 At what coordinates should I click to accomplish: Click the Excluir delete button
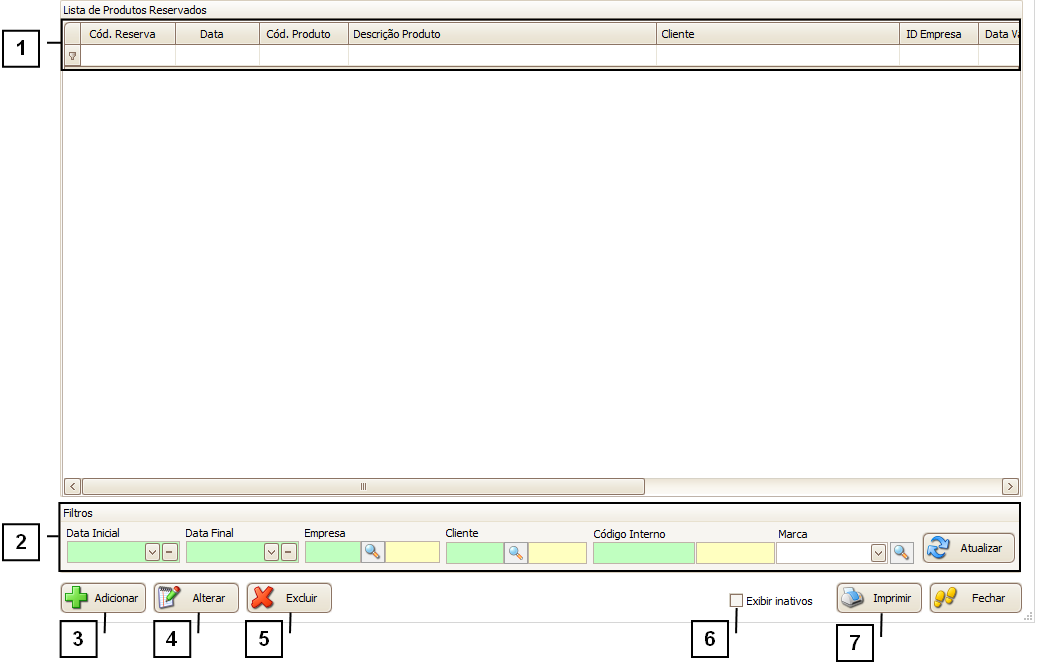tap(289, 598)
